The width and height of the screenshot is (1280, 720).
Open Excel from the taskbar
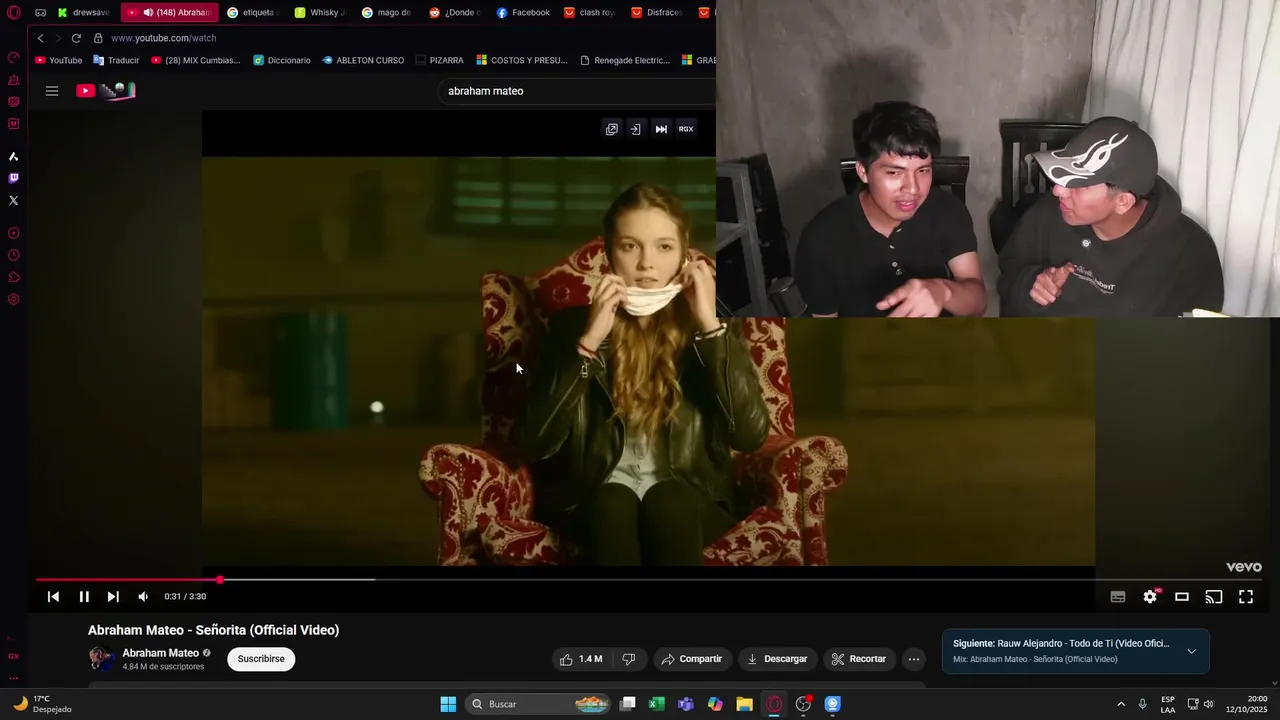(656, 704)
